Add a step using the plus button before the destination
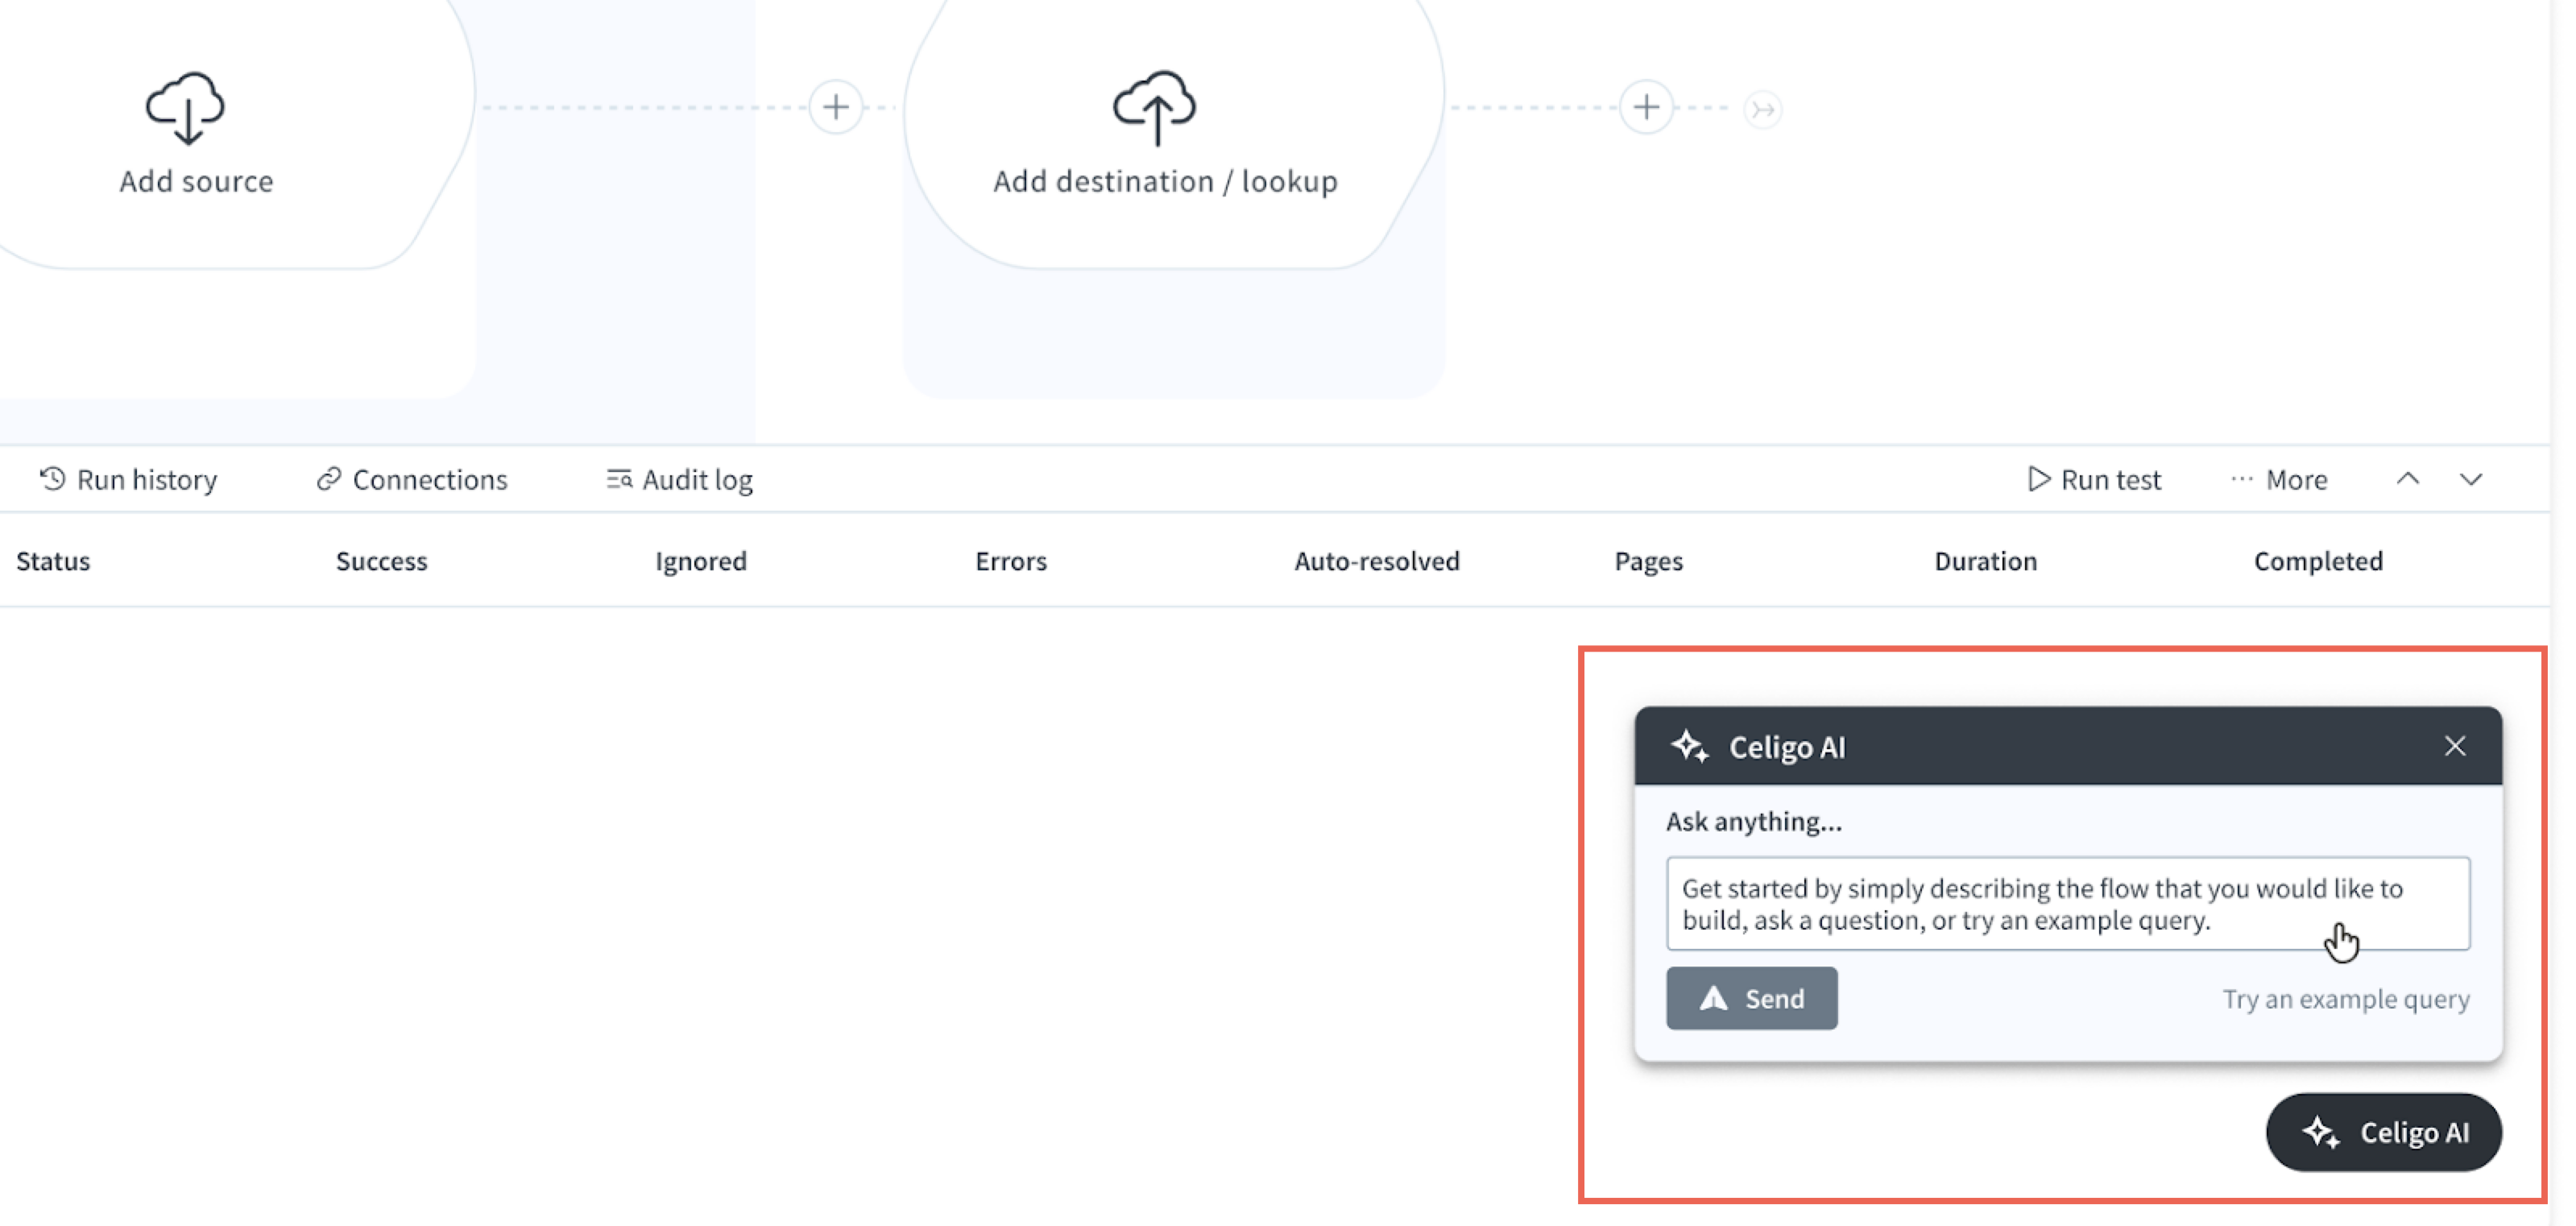The height and width of the screenshot is (1226, 2576). click(836, 107)
